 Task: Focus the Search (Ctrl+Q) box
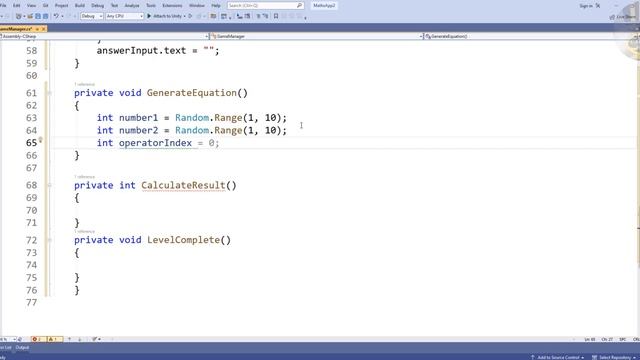pyautogui.click(x=265, y=6)
